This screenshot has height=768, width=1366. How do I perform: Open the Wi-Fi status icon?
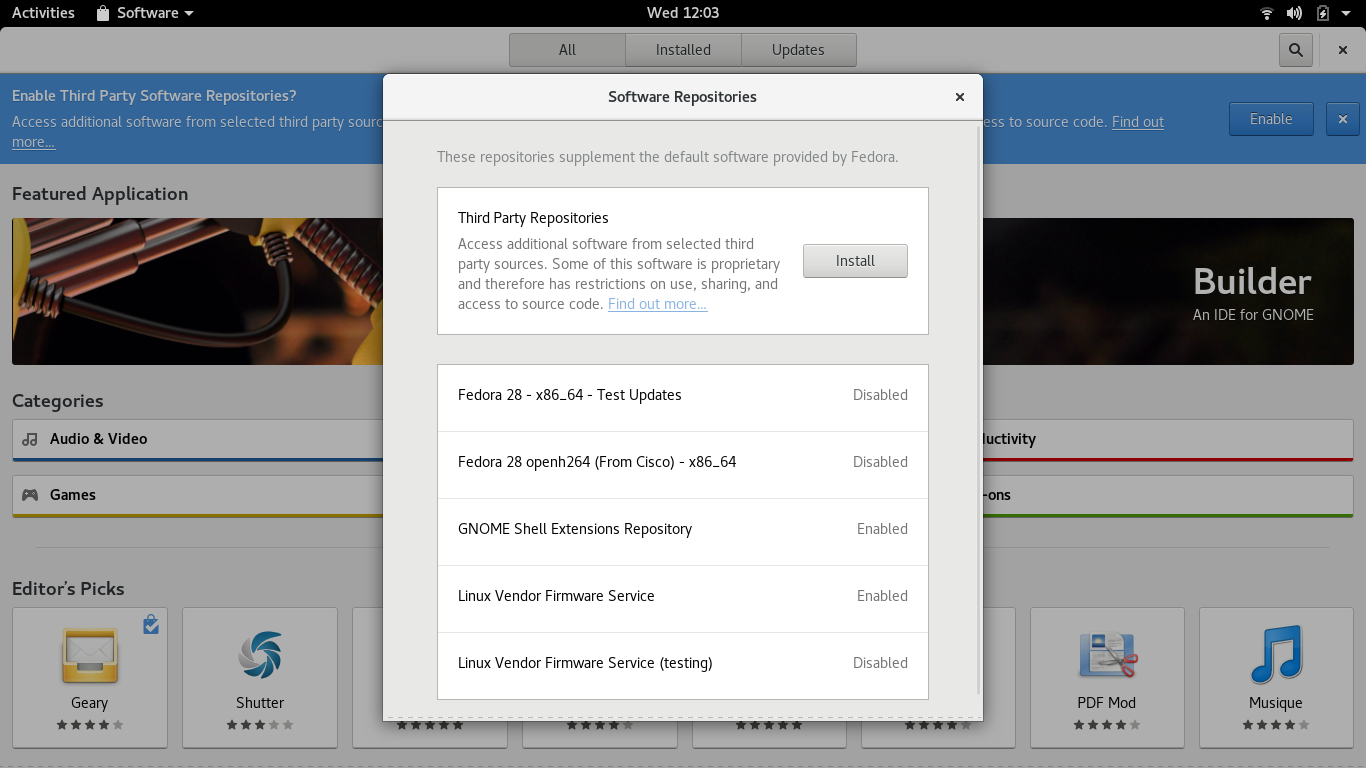point(1267,13)
